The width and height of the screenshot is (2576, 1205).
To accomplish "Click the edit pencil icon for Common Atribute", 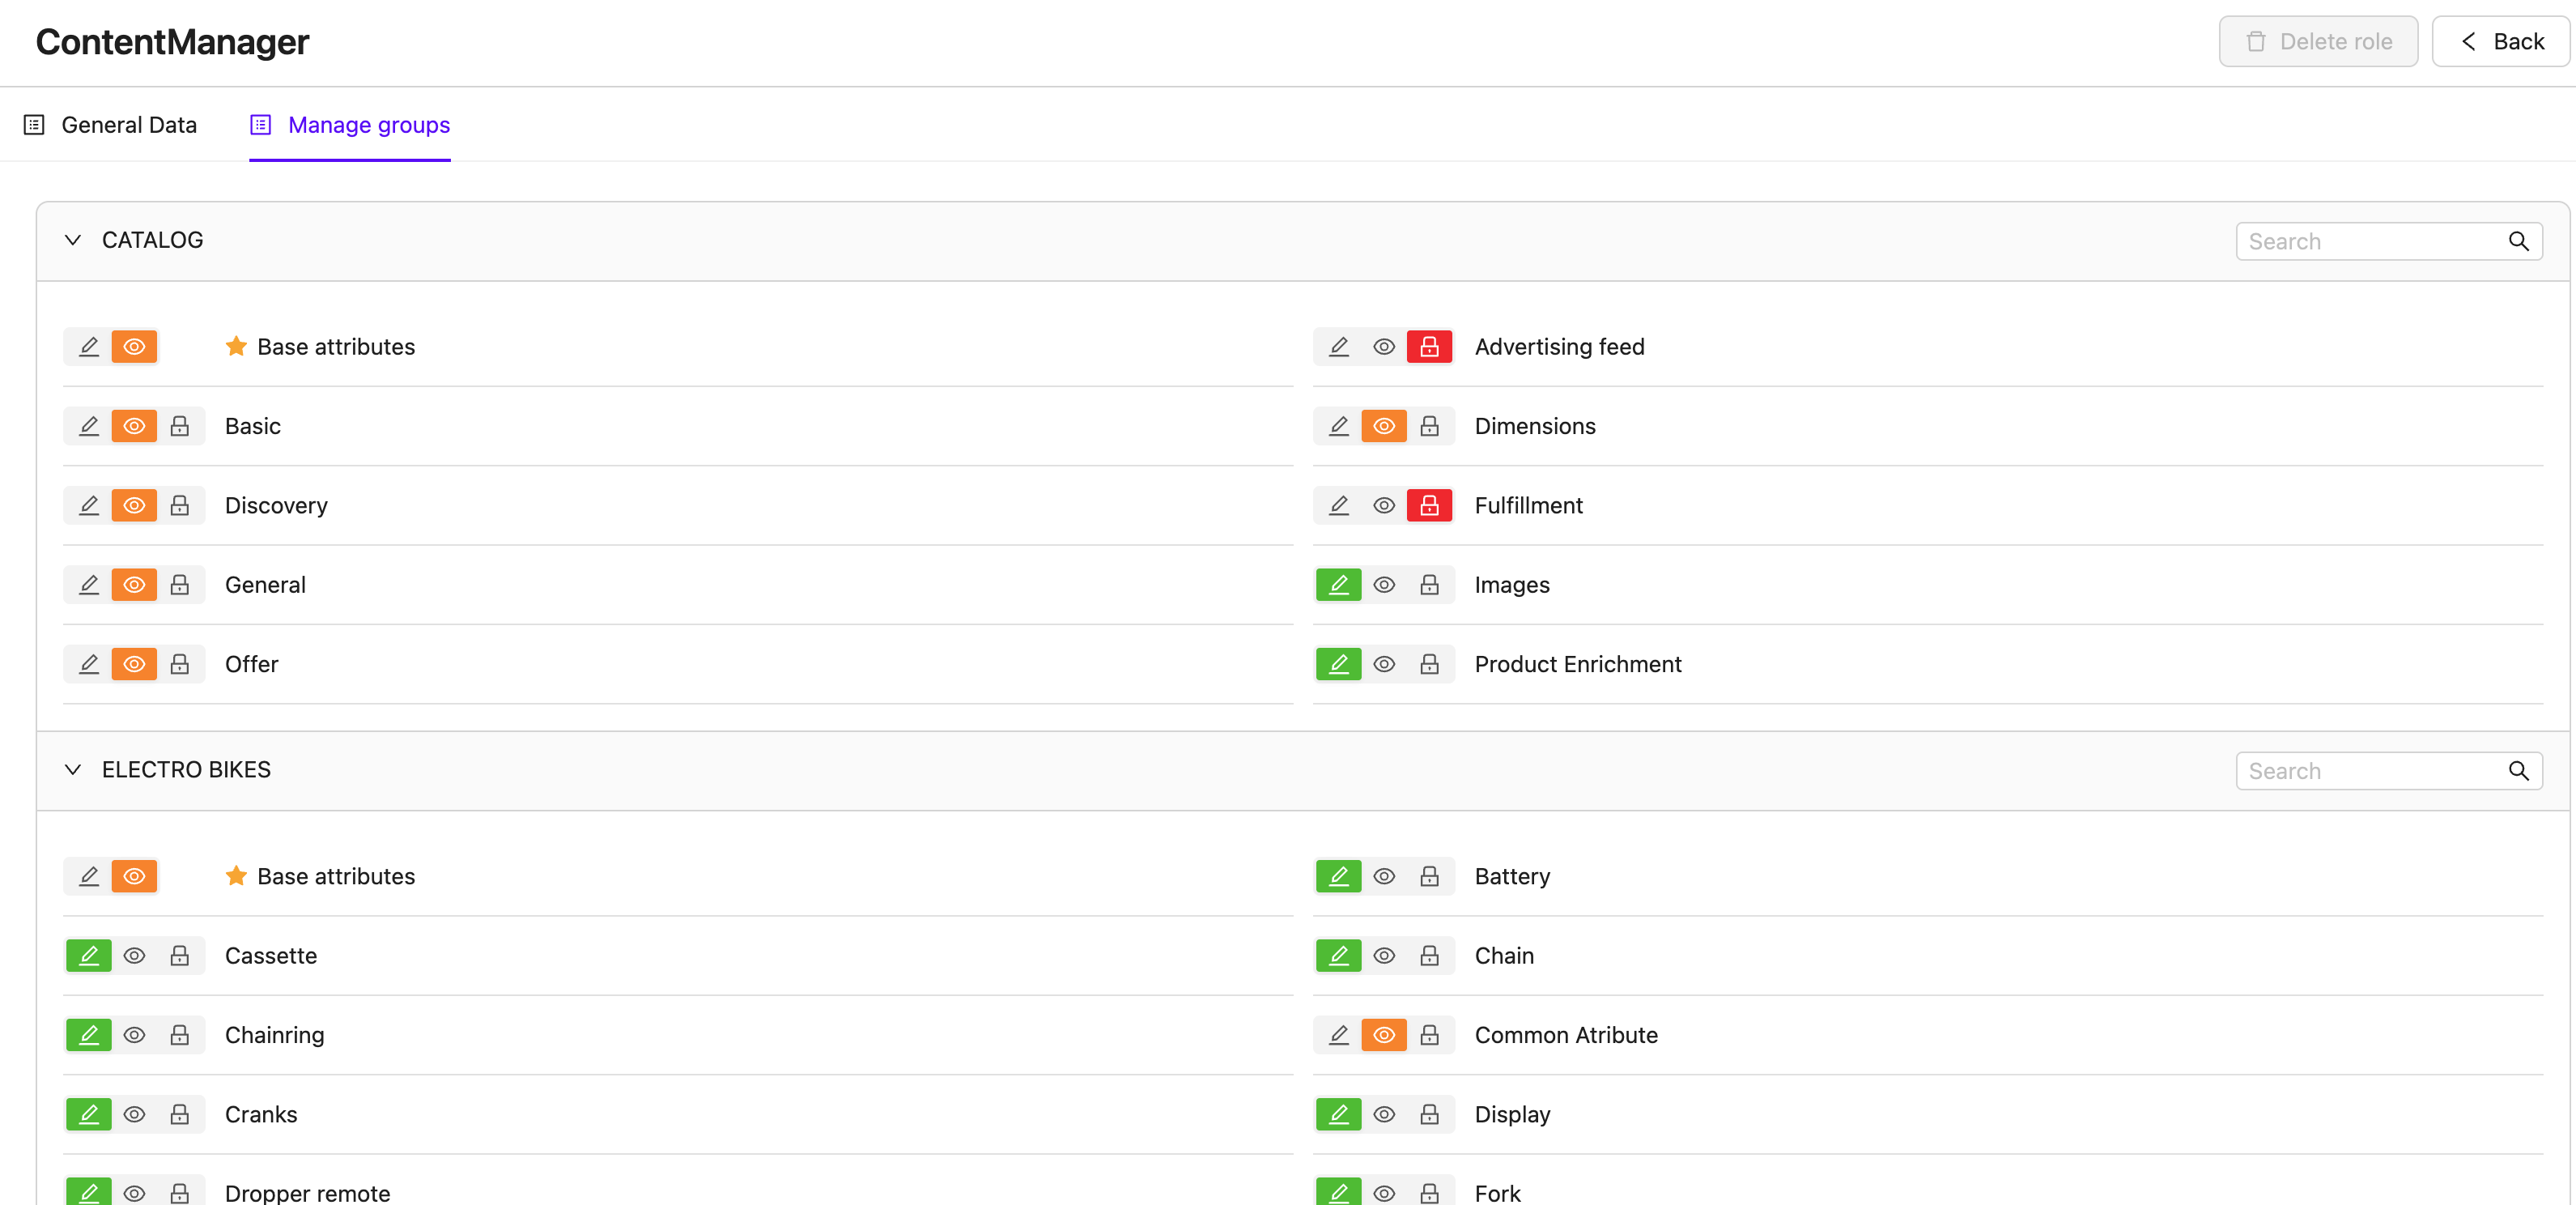I will tap(1338, 1035).
